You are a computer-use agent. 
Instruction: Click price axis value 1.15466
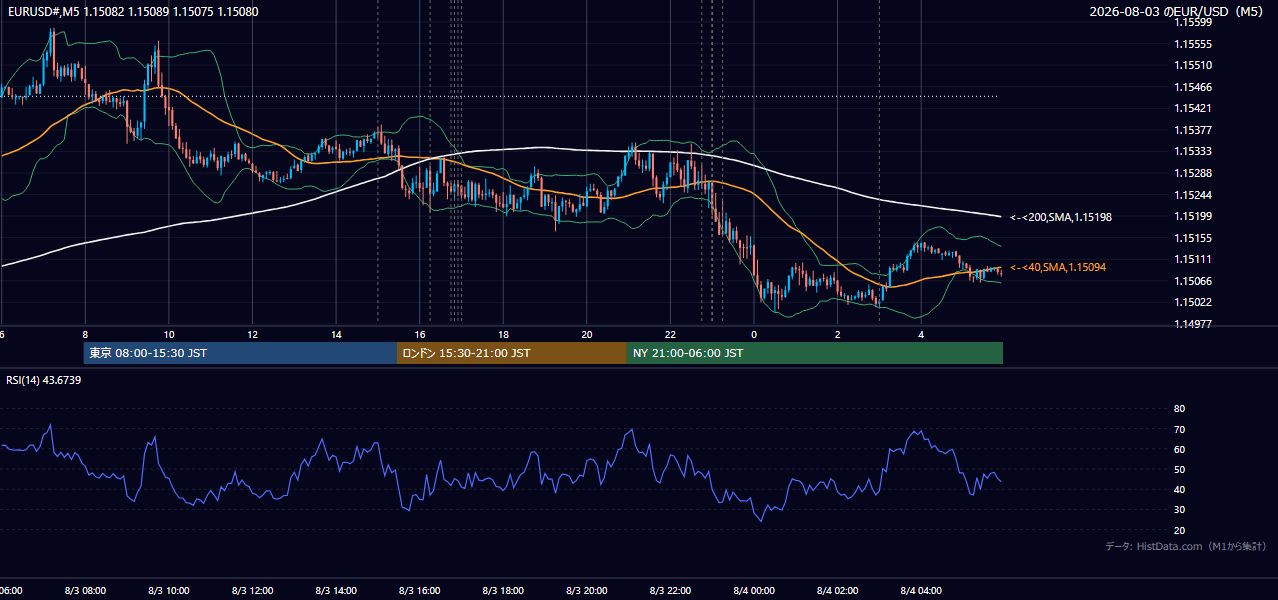point(1192,87)
